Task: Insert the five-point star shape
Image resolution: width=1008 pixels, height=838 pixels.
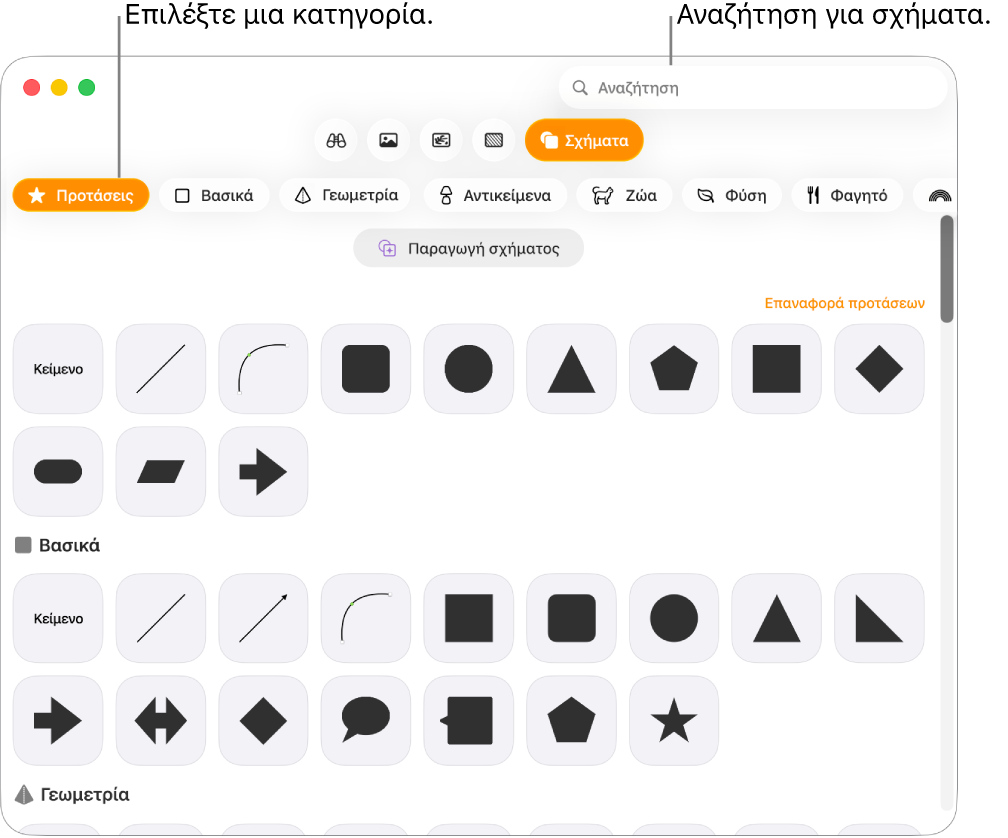Action: pyautogui.click(x=674, y=720)
